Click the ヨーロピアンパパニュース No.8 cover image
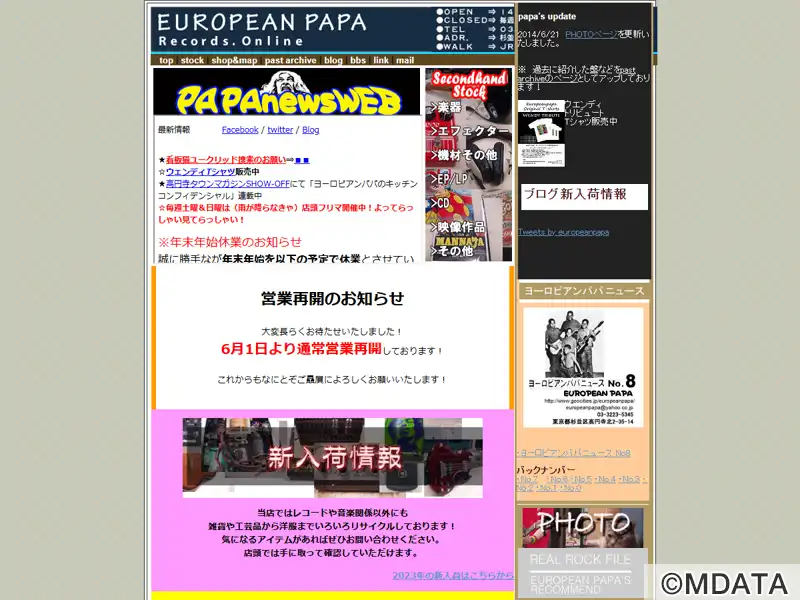This screenshot has height=600, width=800. tap(583, 367)
